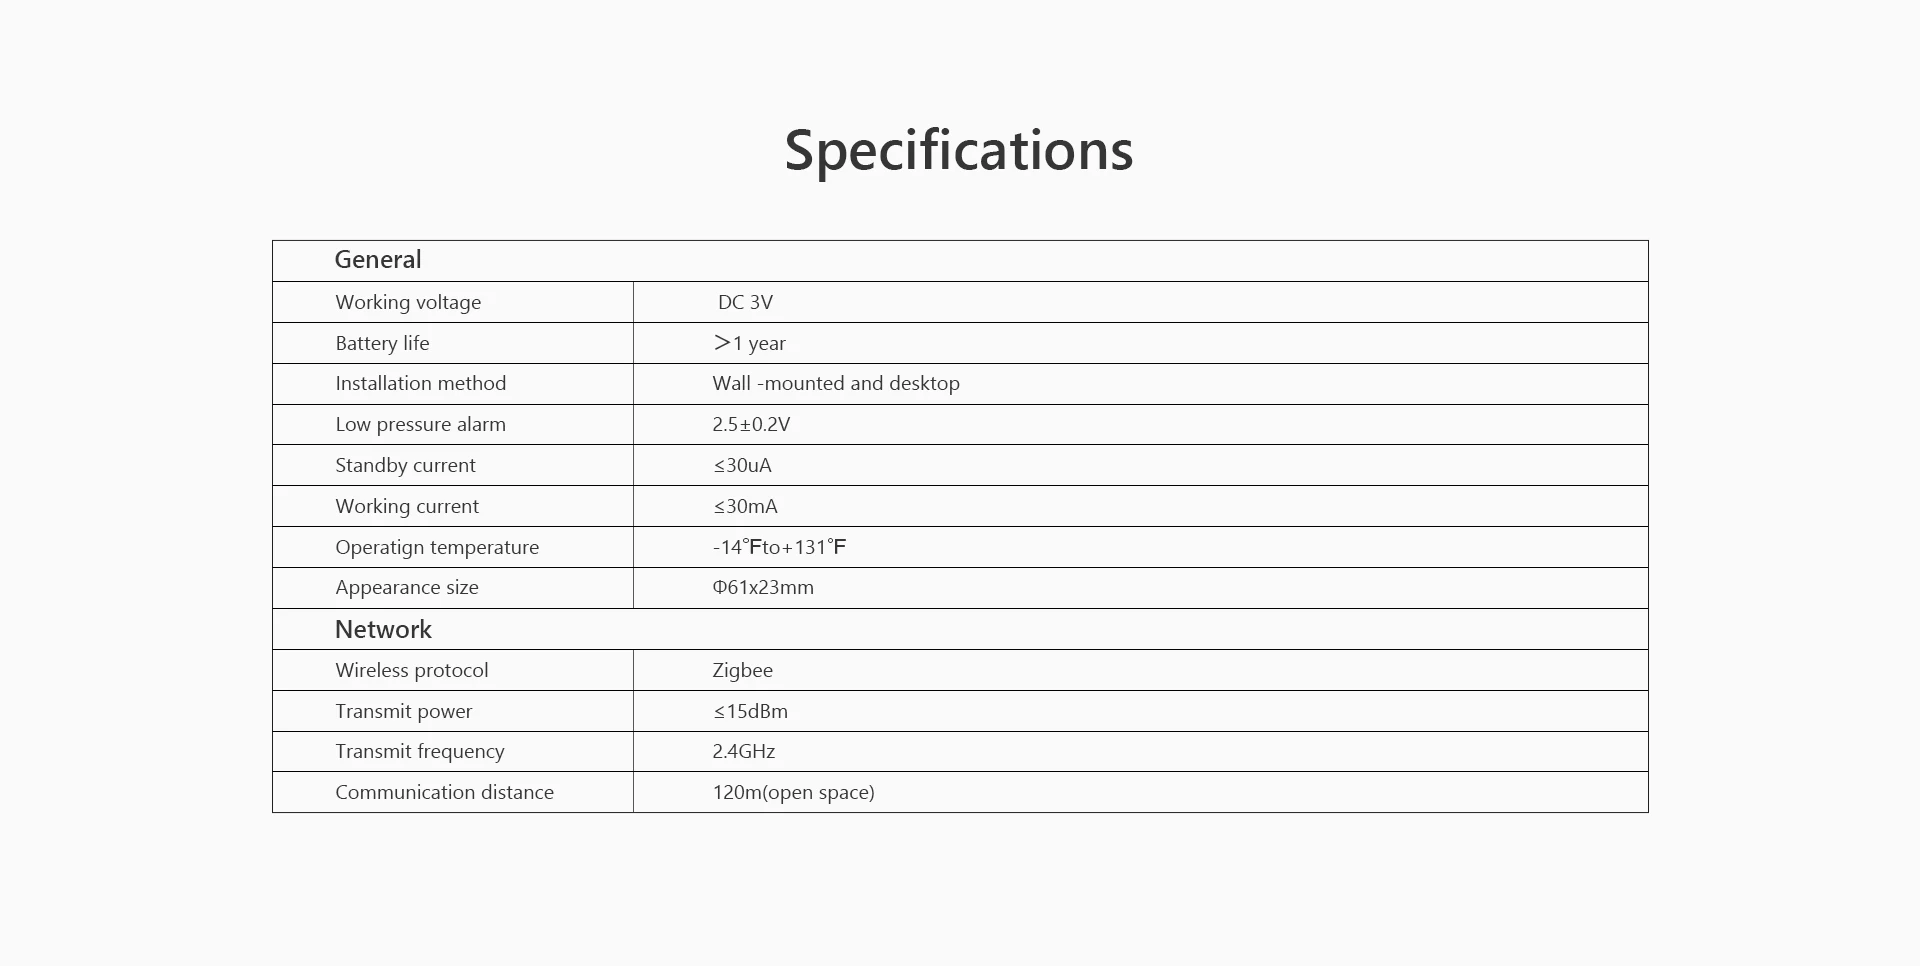
Task: Click the DC 3V value
Action: click(745, 302)
